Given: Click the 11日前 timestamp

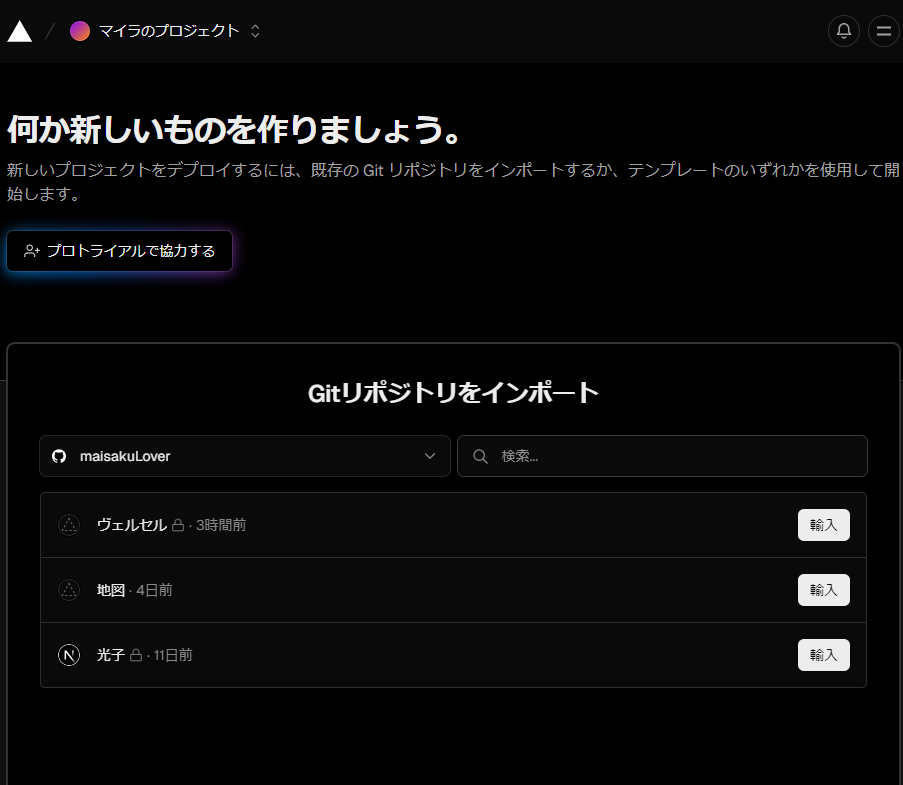Looking at the screenshot, I should coord(173,655).
